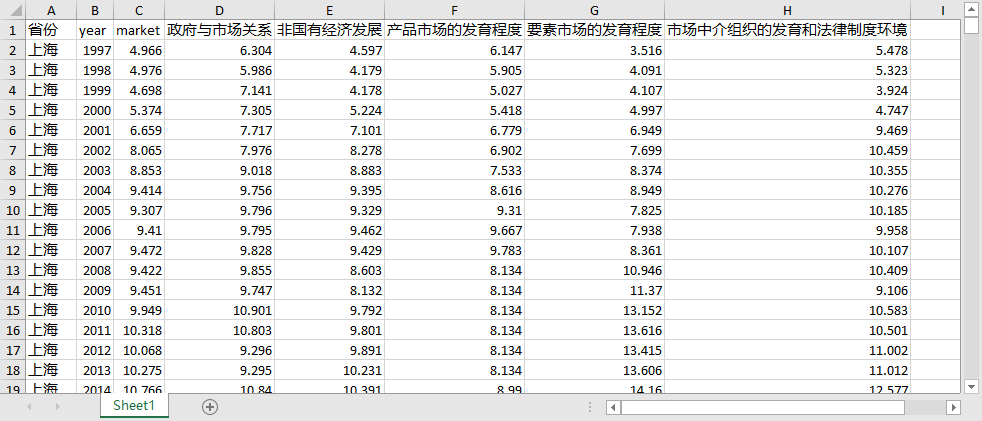The height and width of the screenshot is (421, 982).
Task: Select row 18 header
Action: pos(13,371)
